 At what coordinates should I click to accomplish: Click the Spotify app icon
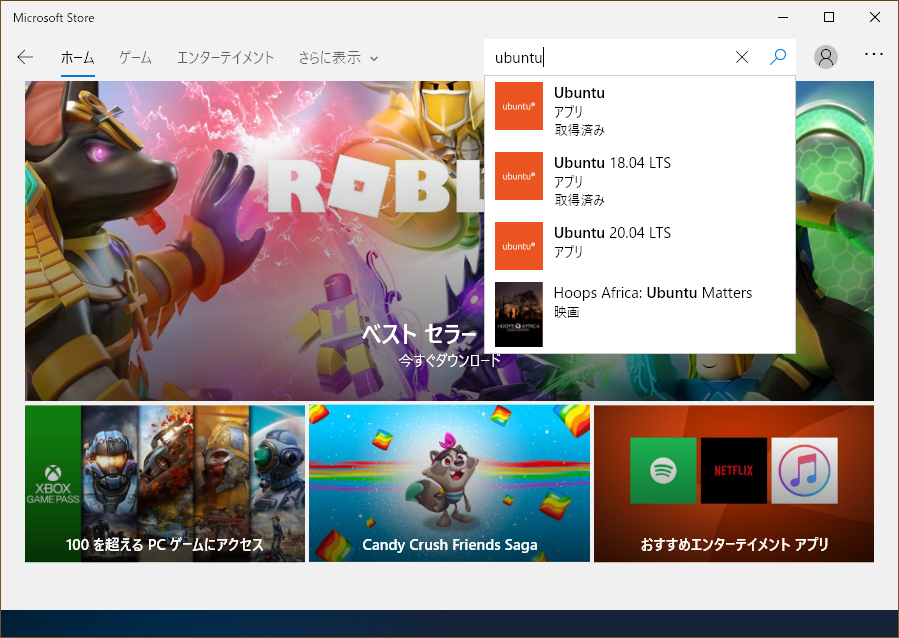tap(663, 471)
